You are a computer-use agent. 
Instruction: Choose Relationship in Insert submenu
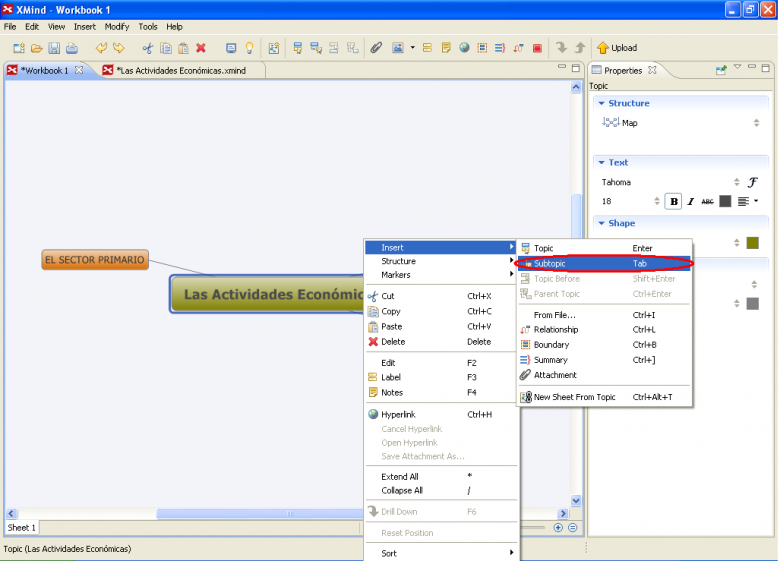coord(604,329)
